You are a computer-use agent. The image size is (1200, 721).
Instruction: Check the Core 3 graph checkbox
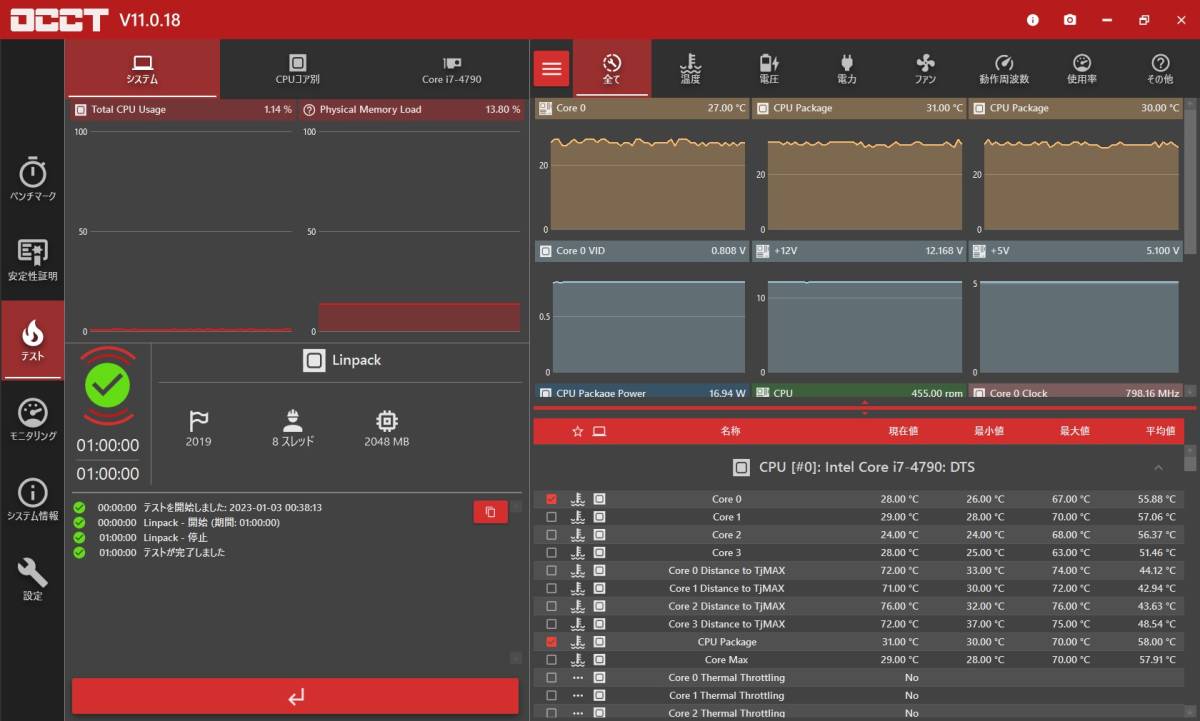(x=551, y=553)
